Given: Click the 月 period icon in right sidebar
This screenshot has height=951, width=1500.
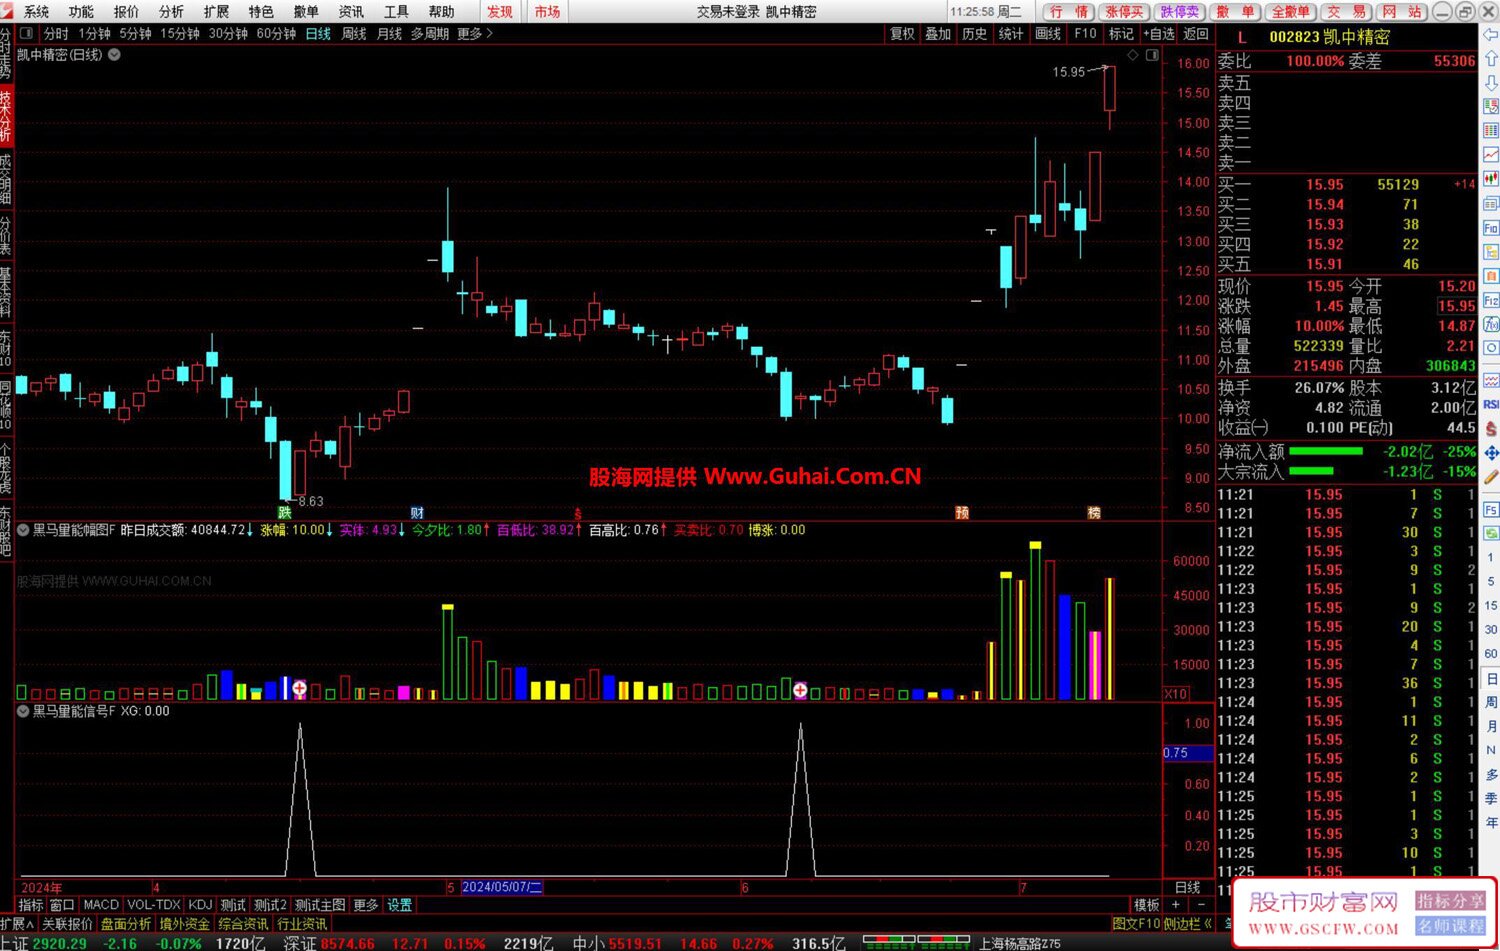Looking at the screenshot, I should click(x=1491, y=727).
